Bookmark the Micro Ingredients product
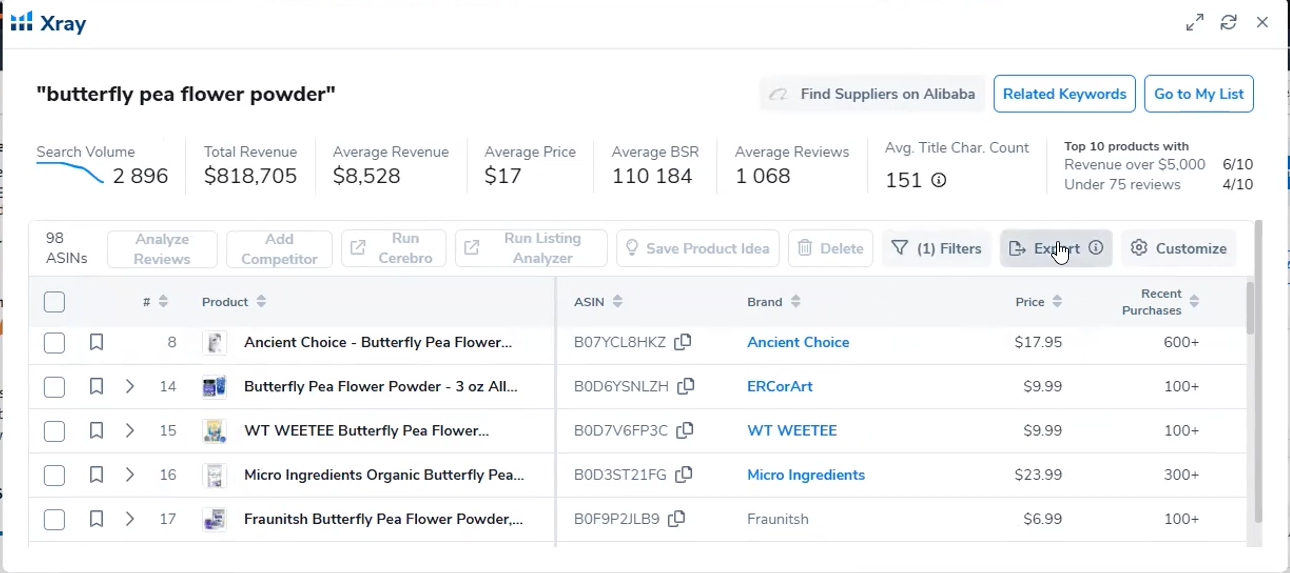 pyautogui.click(x=96, y=475)
